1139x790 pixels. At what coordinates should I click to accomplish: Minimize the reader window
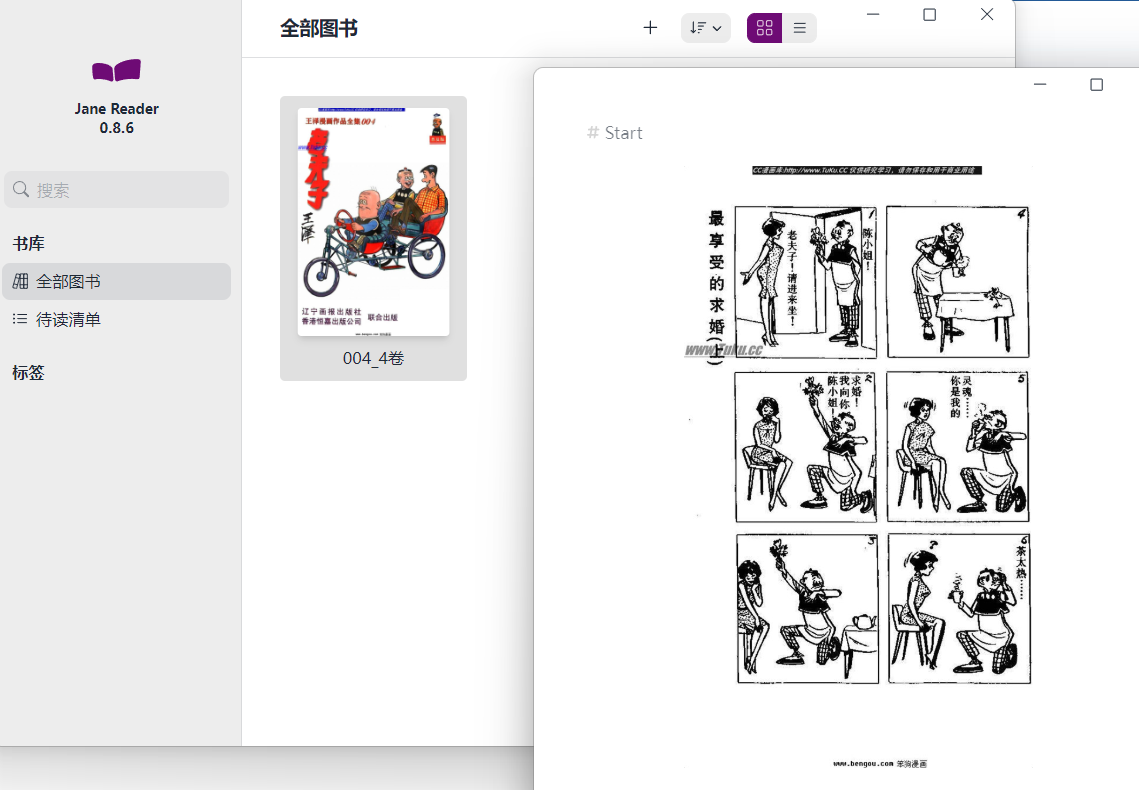point(1040,85)
